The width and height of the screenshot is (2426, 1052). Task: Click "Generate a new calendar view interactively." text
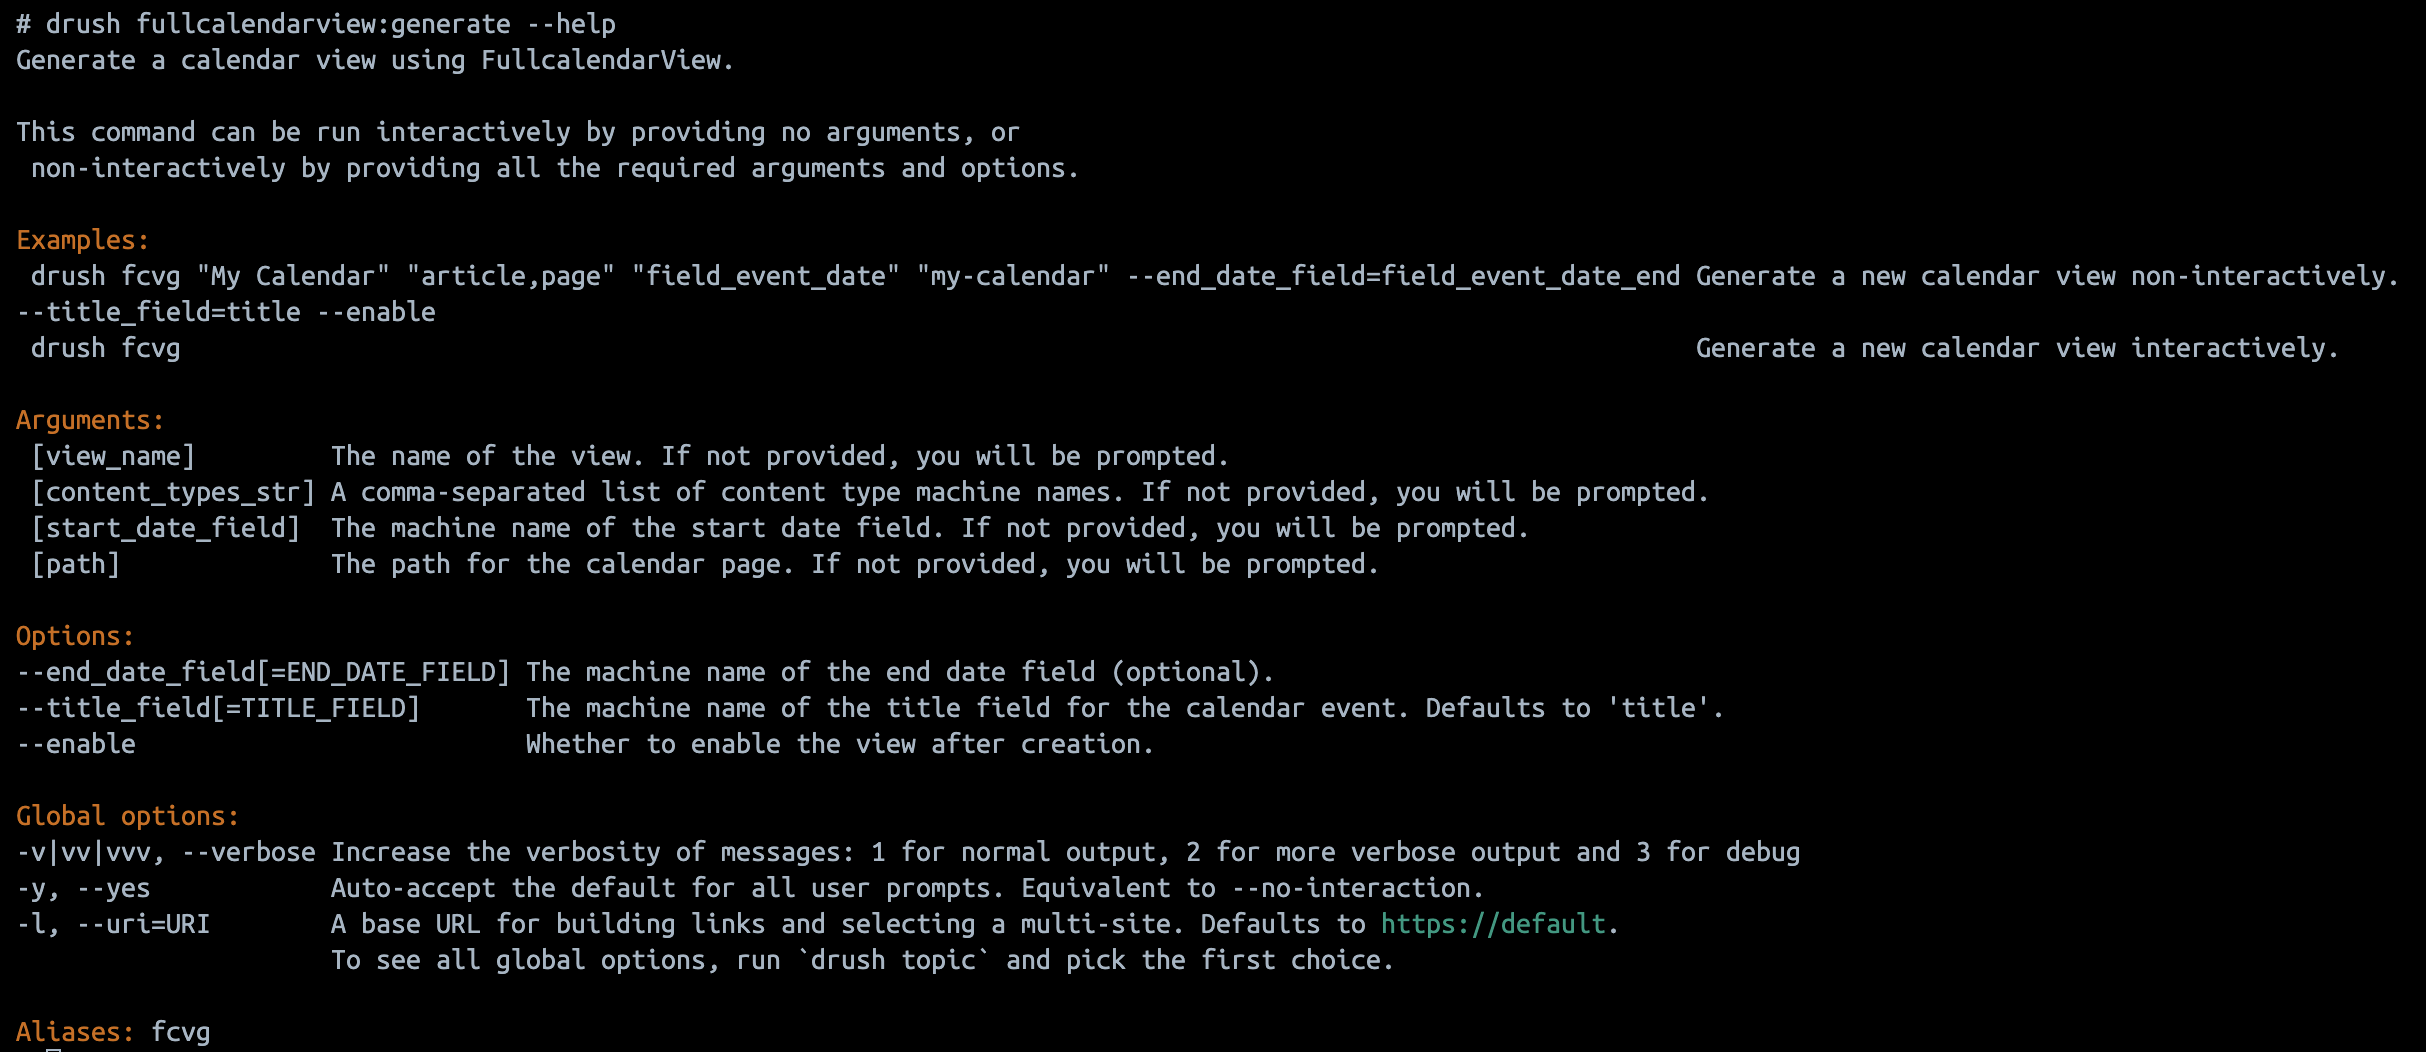point(2017,348)
